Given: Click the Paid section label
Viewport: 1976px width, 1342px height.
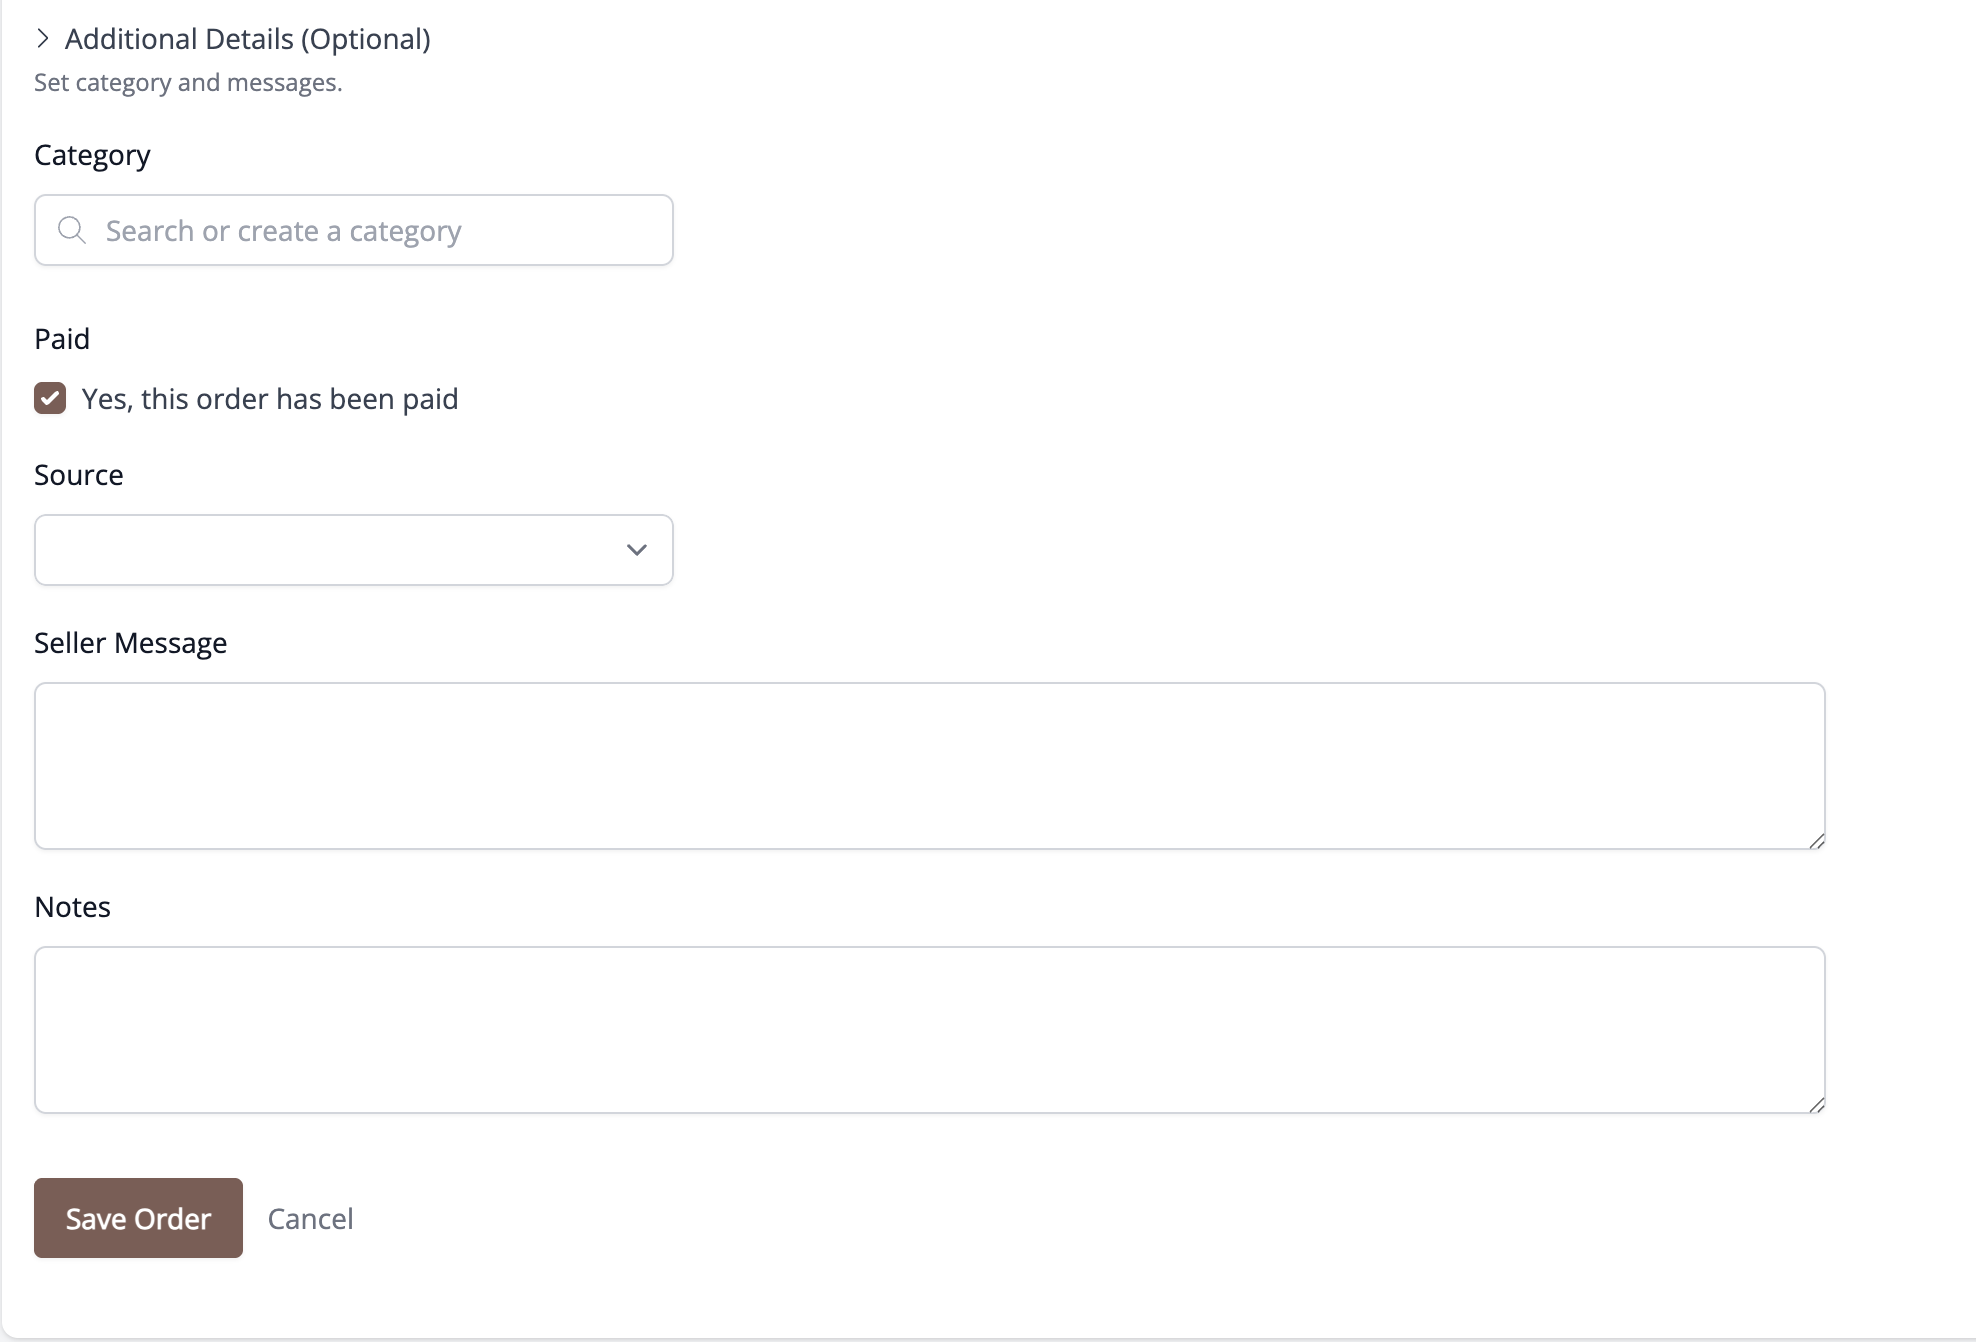Looking at the screenshot, I should (62, 339).
